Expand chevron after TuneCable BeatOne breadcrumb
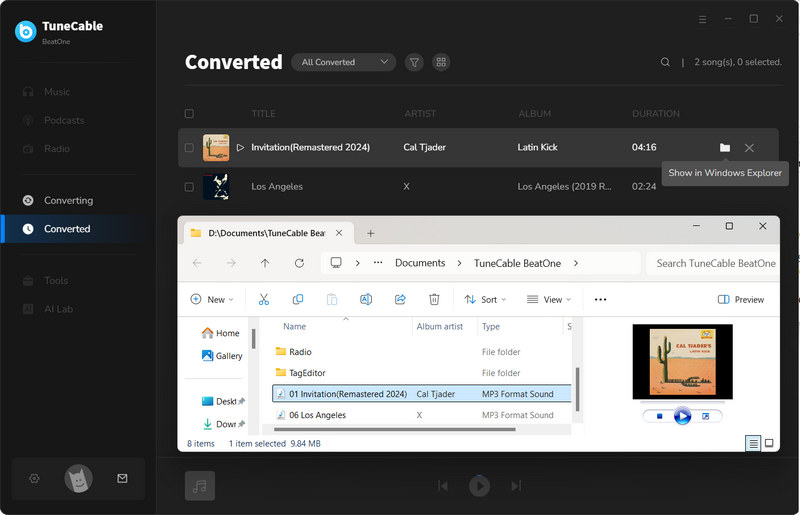 click(x=576, y=263)
